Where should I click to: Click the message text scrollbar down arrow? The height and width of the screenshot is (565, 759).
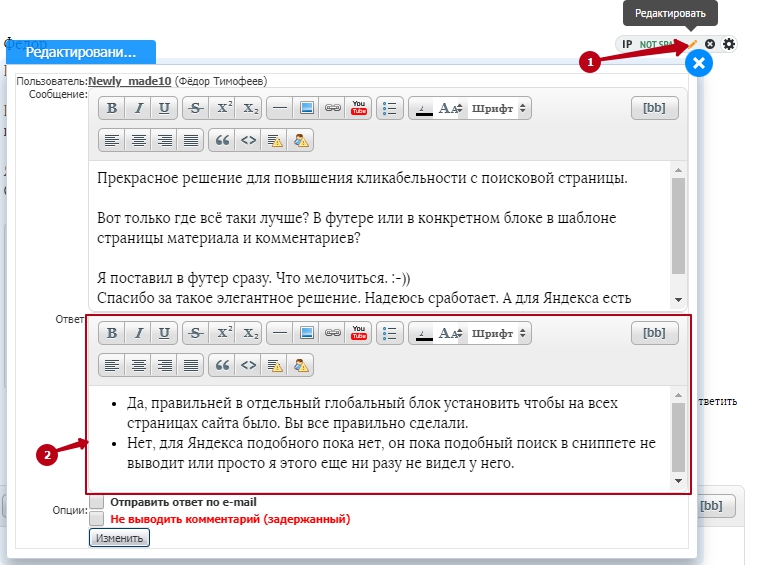[679, 300]
